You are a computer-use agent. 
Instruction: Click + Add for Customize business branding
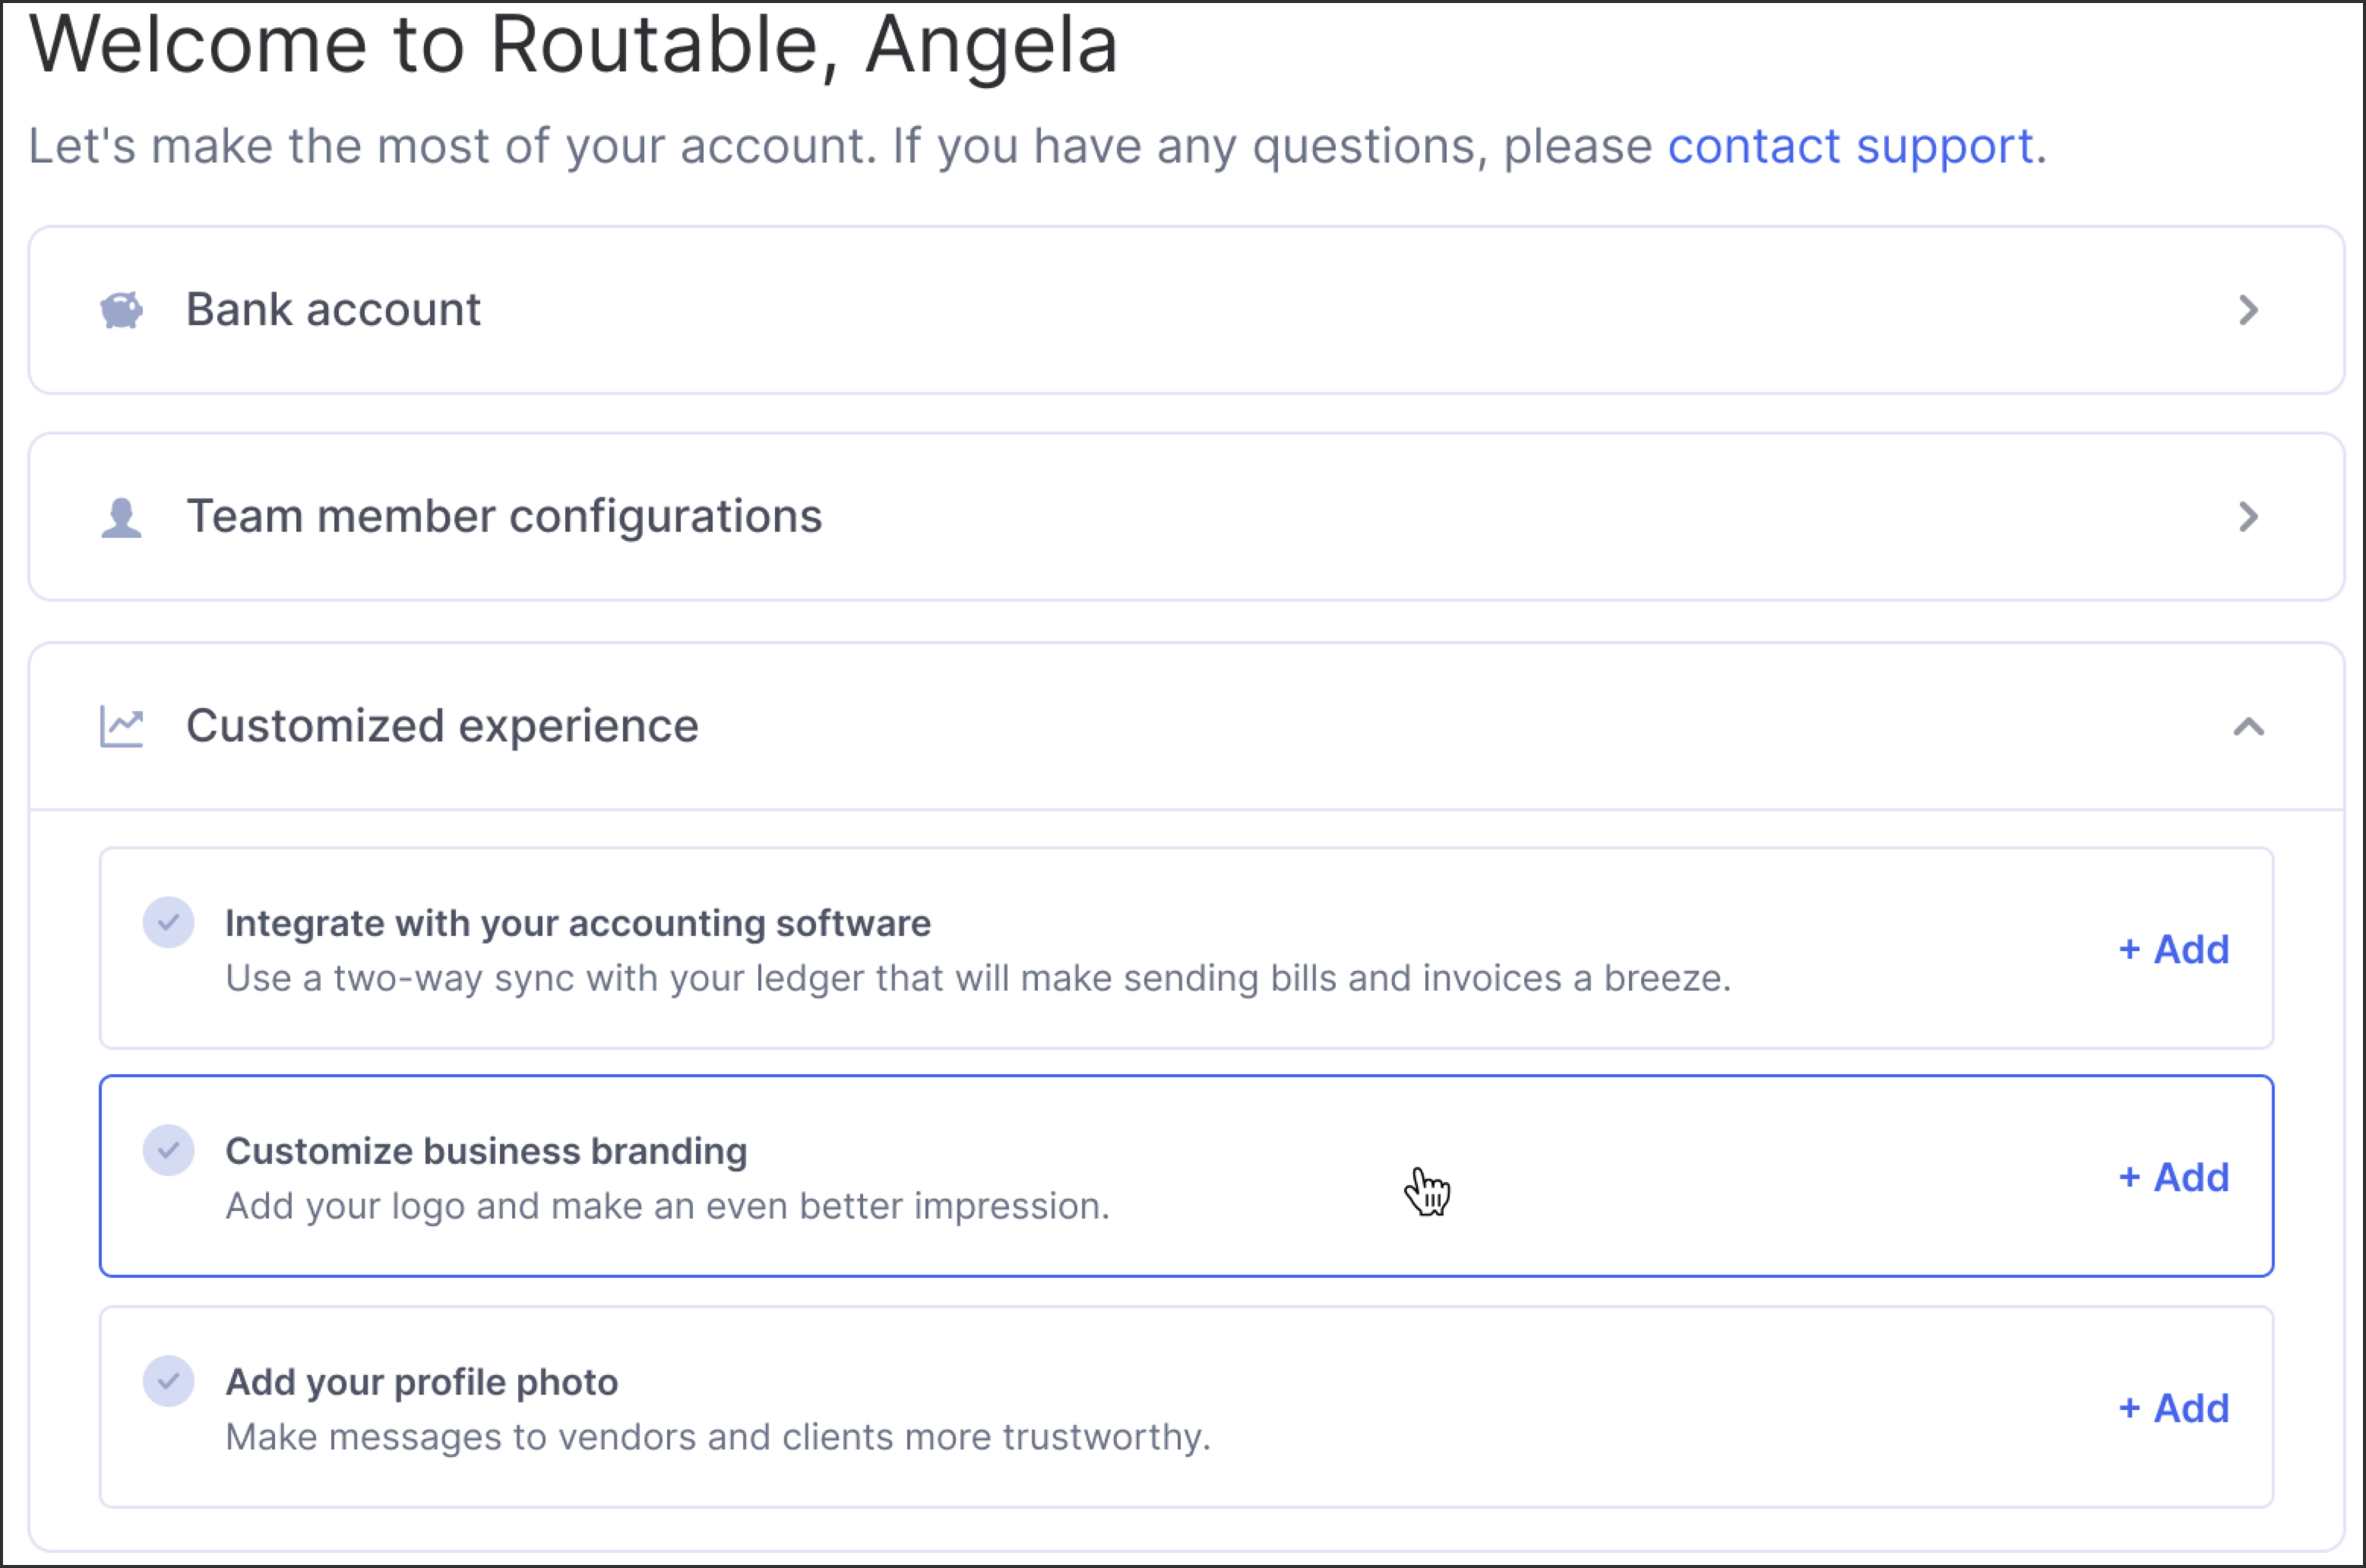[2174, 1177]
